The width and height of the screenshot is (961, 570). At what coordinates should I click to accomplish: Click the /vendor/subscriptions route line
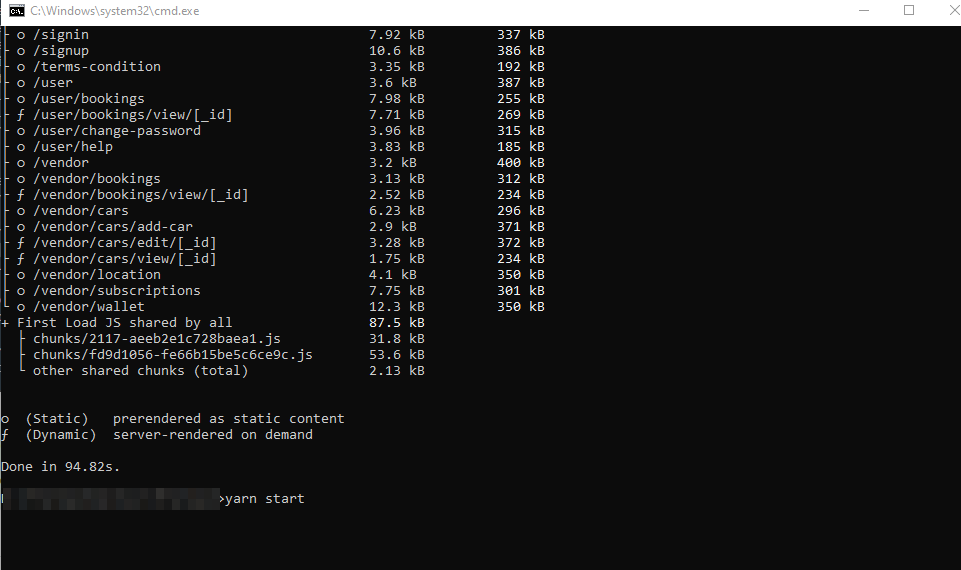pyautogui.click(x=116, y=291)
